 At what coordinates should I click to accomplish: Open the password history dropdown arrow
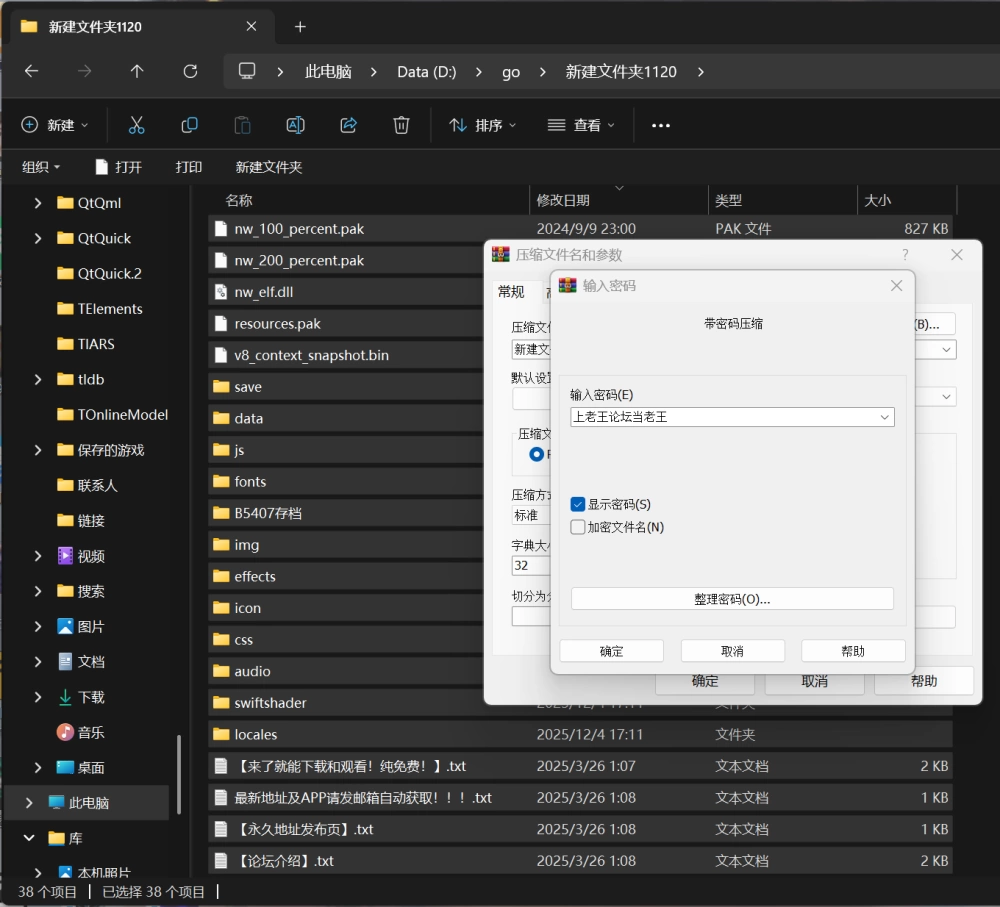click(x=885, y=417)
